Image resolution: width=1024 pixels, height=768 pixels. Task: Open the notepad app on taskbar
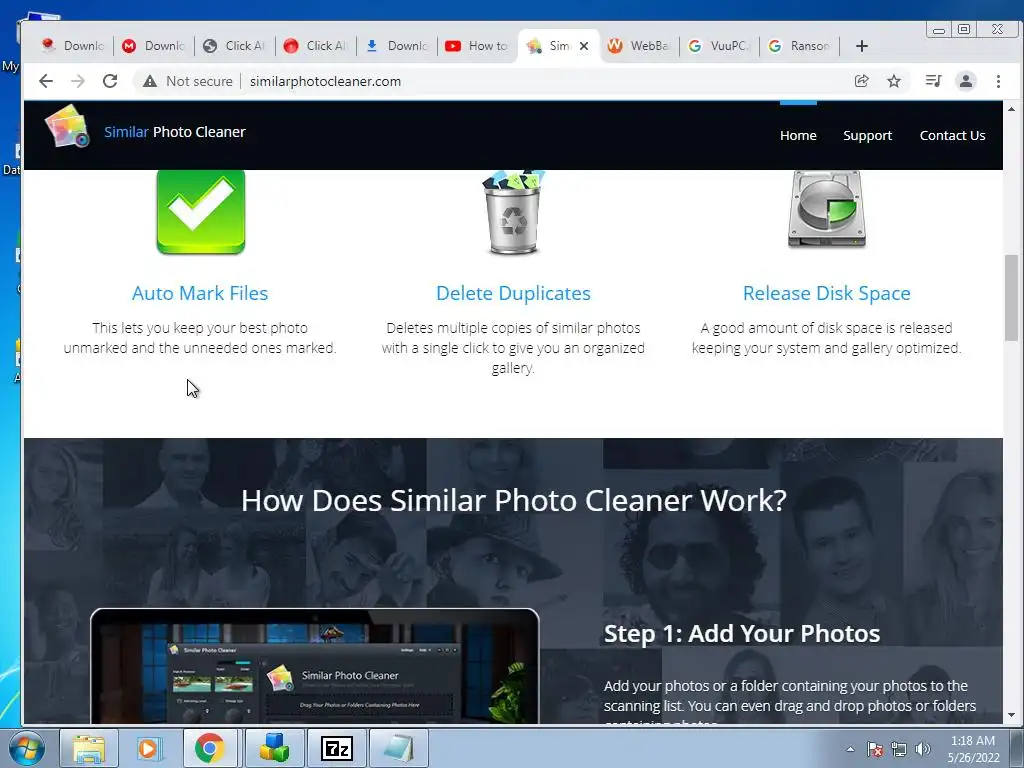398,748
